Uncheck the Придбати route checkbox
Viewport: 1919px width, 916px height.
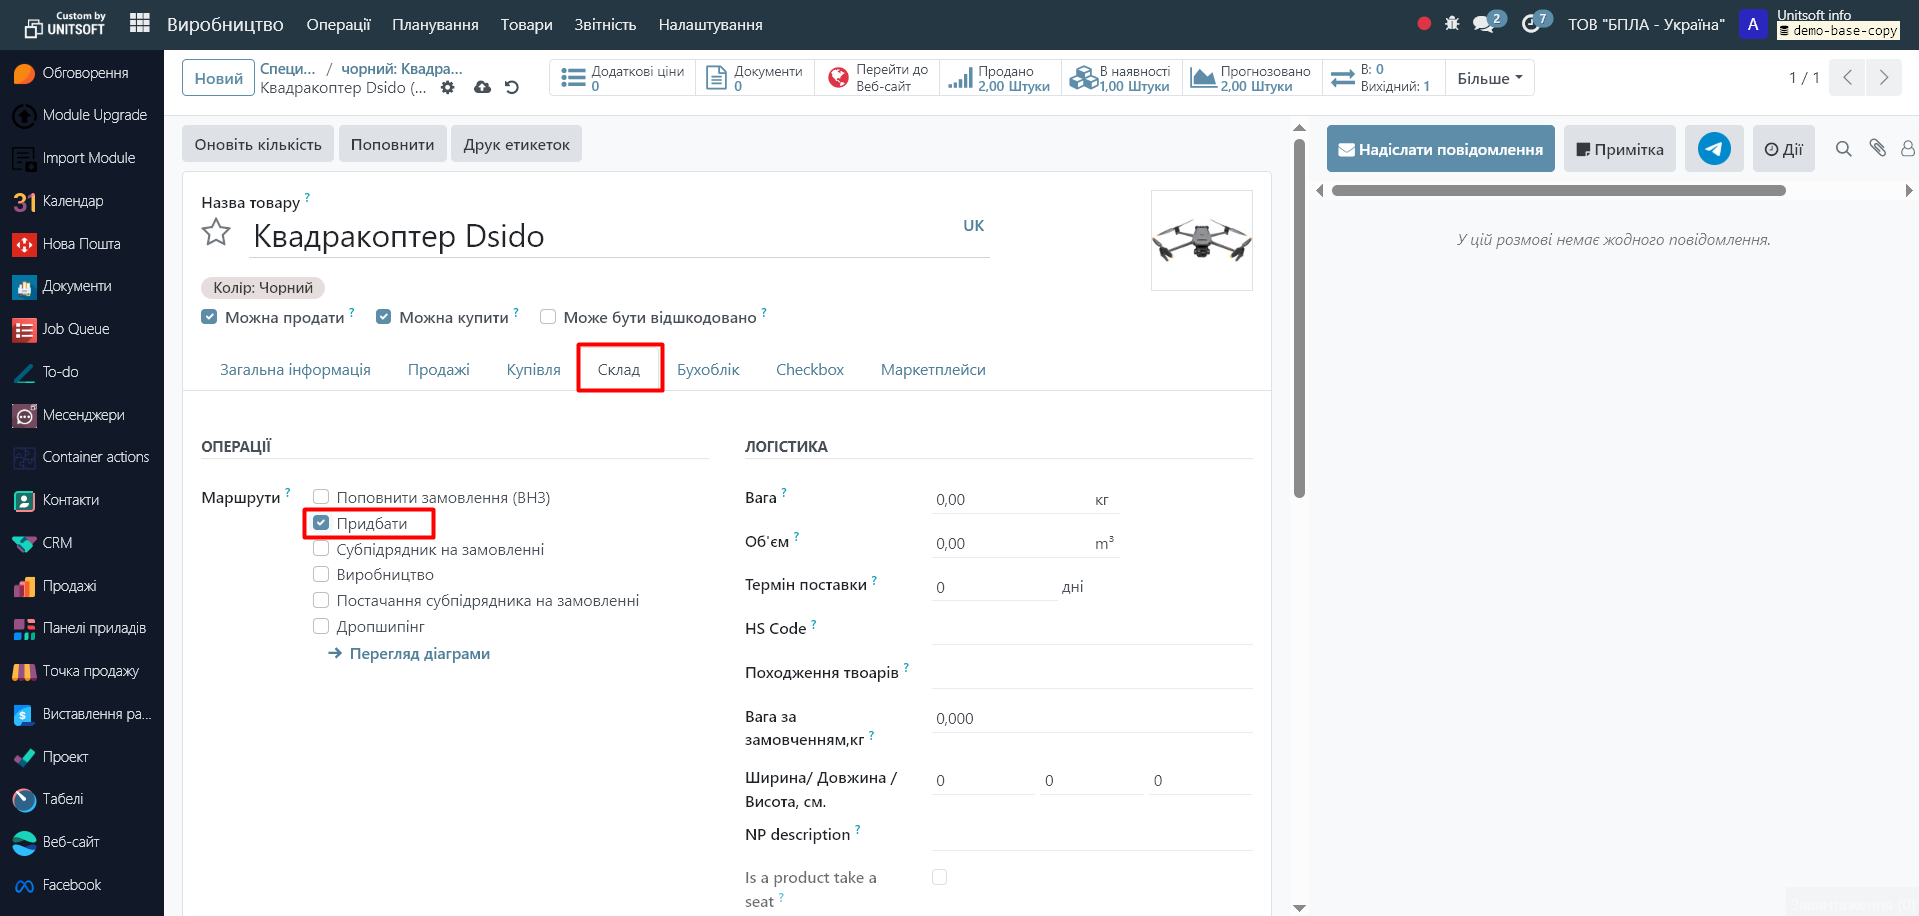click(321, 523)
